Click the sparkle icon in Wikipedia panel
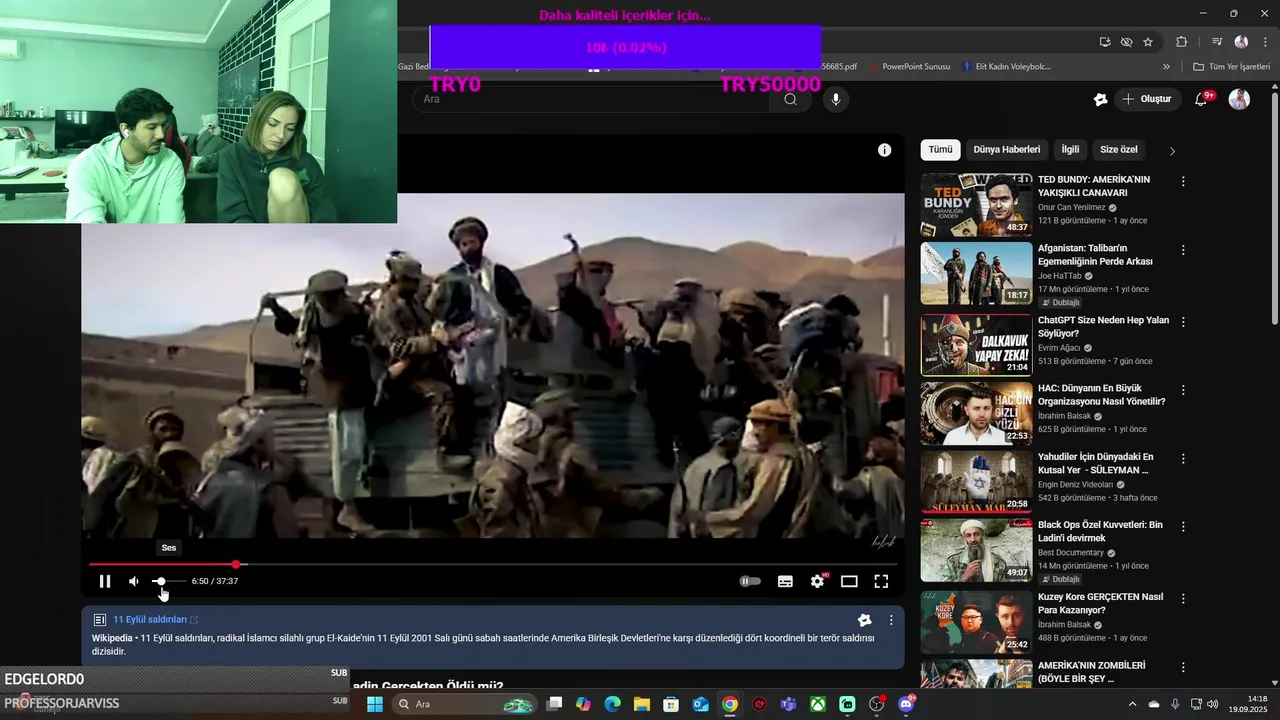 (864, 620)
